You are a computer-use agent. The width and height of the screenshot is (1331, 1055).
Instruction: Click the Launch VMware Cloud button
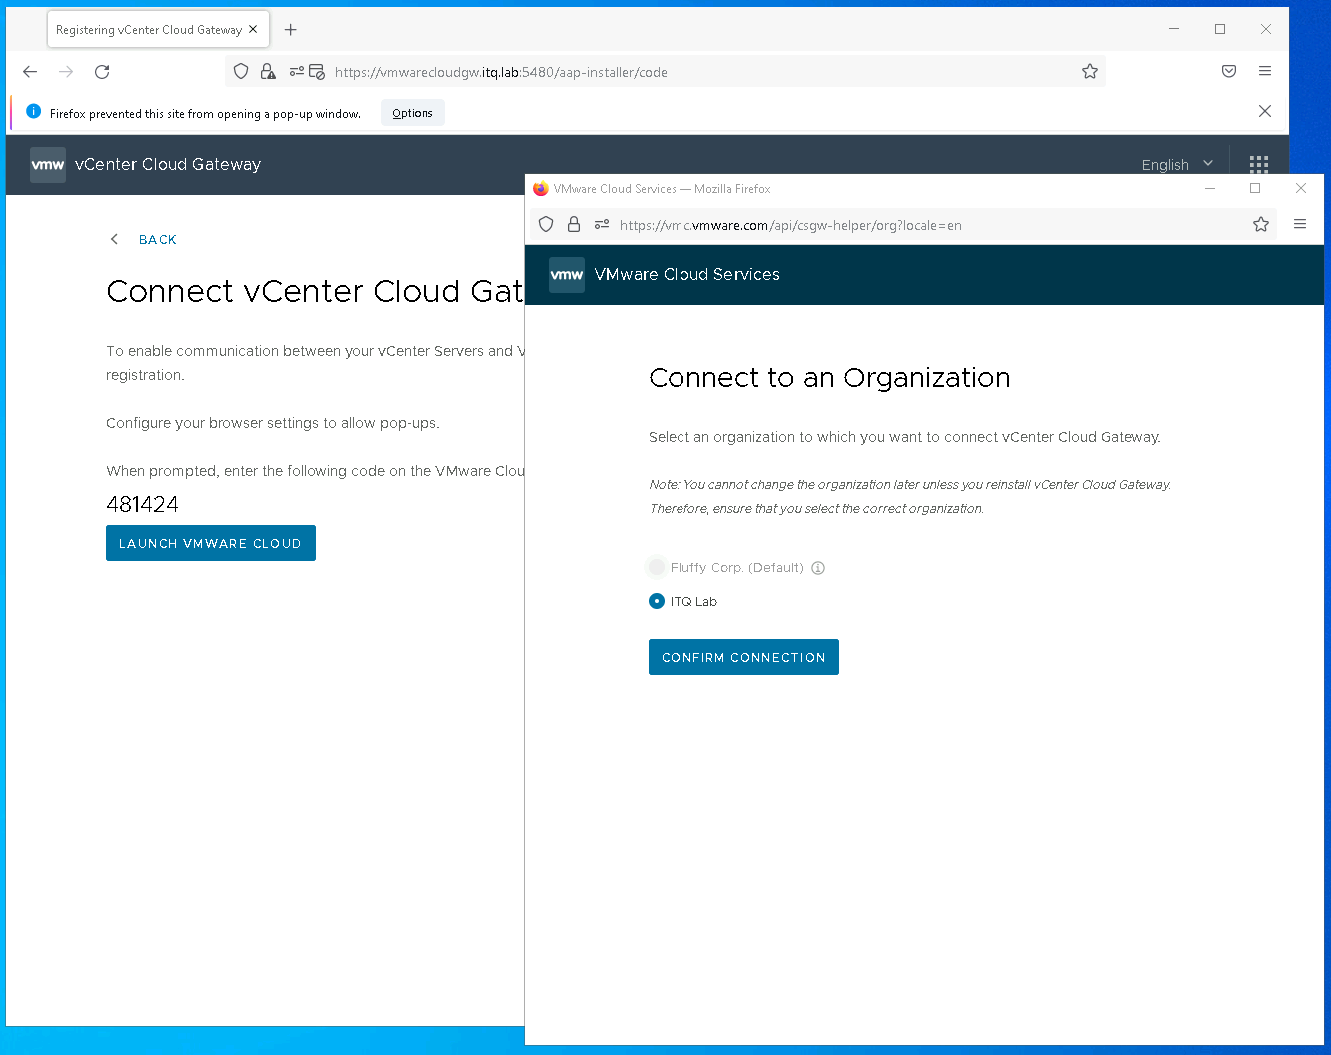pyautogui.click(x=211, y=543)
